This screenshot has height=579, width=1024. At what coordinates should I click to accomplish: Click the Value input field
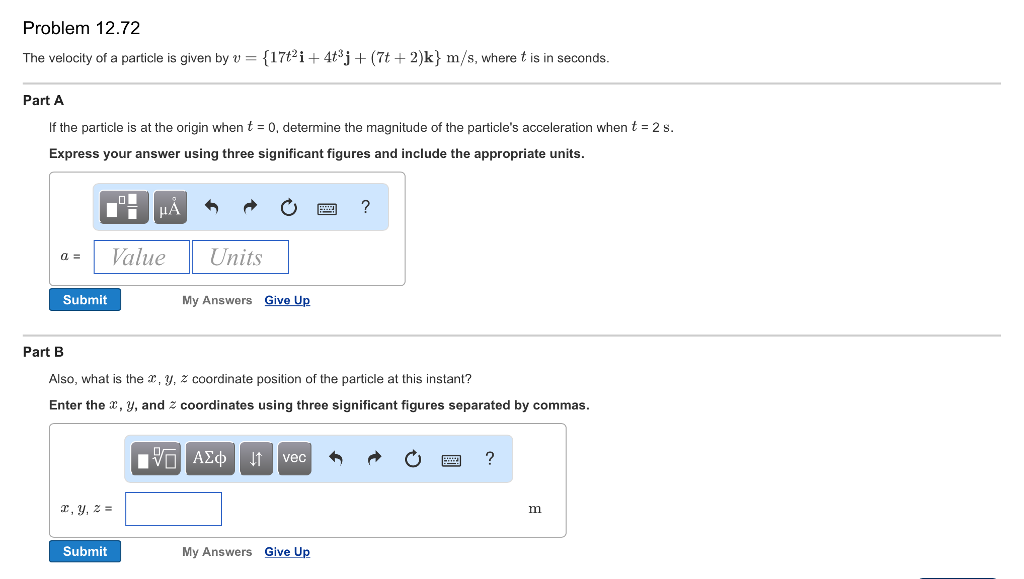(140, 257)
